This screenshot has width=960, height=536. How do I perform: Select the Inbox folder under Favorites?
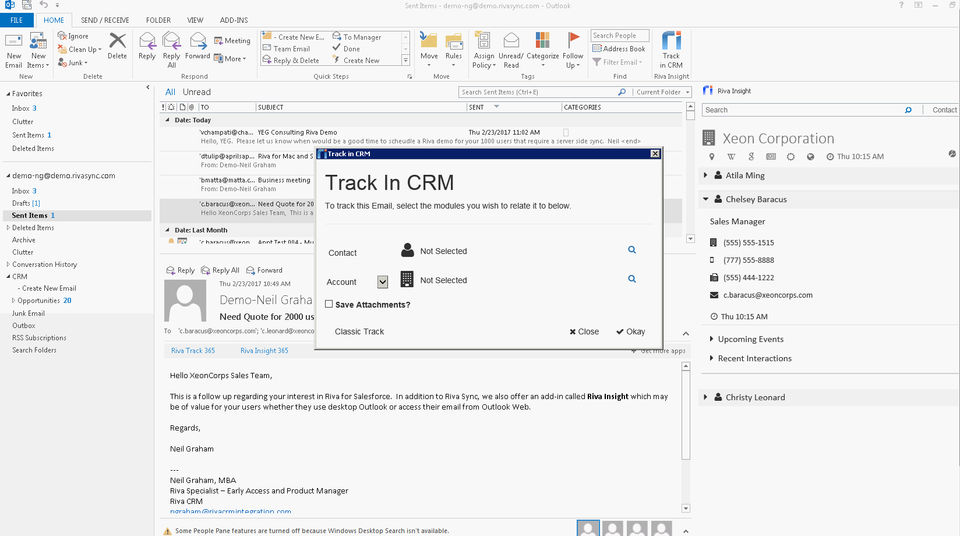pyautogui.click(x=20, y=108)
